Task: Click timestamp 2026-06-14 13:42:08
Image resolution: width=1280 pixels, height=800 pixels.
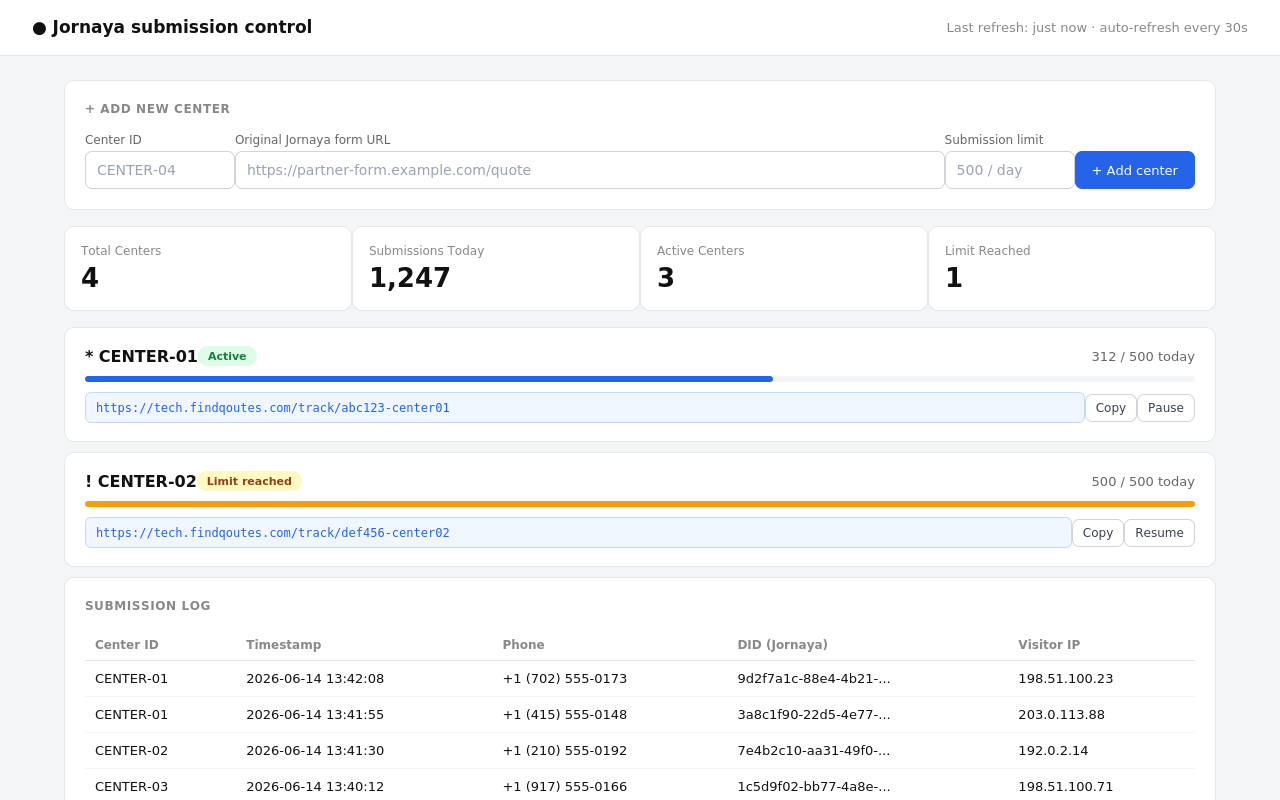Action: [x=315, y=678]
